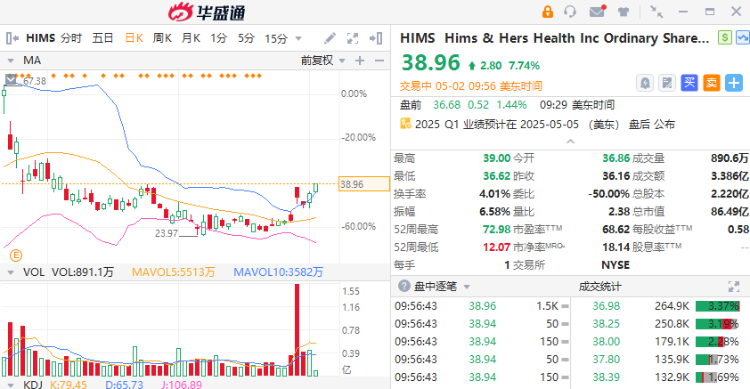This screenshot has width=750, height=389.
Task: Shrink the window with the compact mode arrows
Action: tap(656, 12)
